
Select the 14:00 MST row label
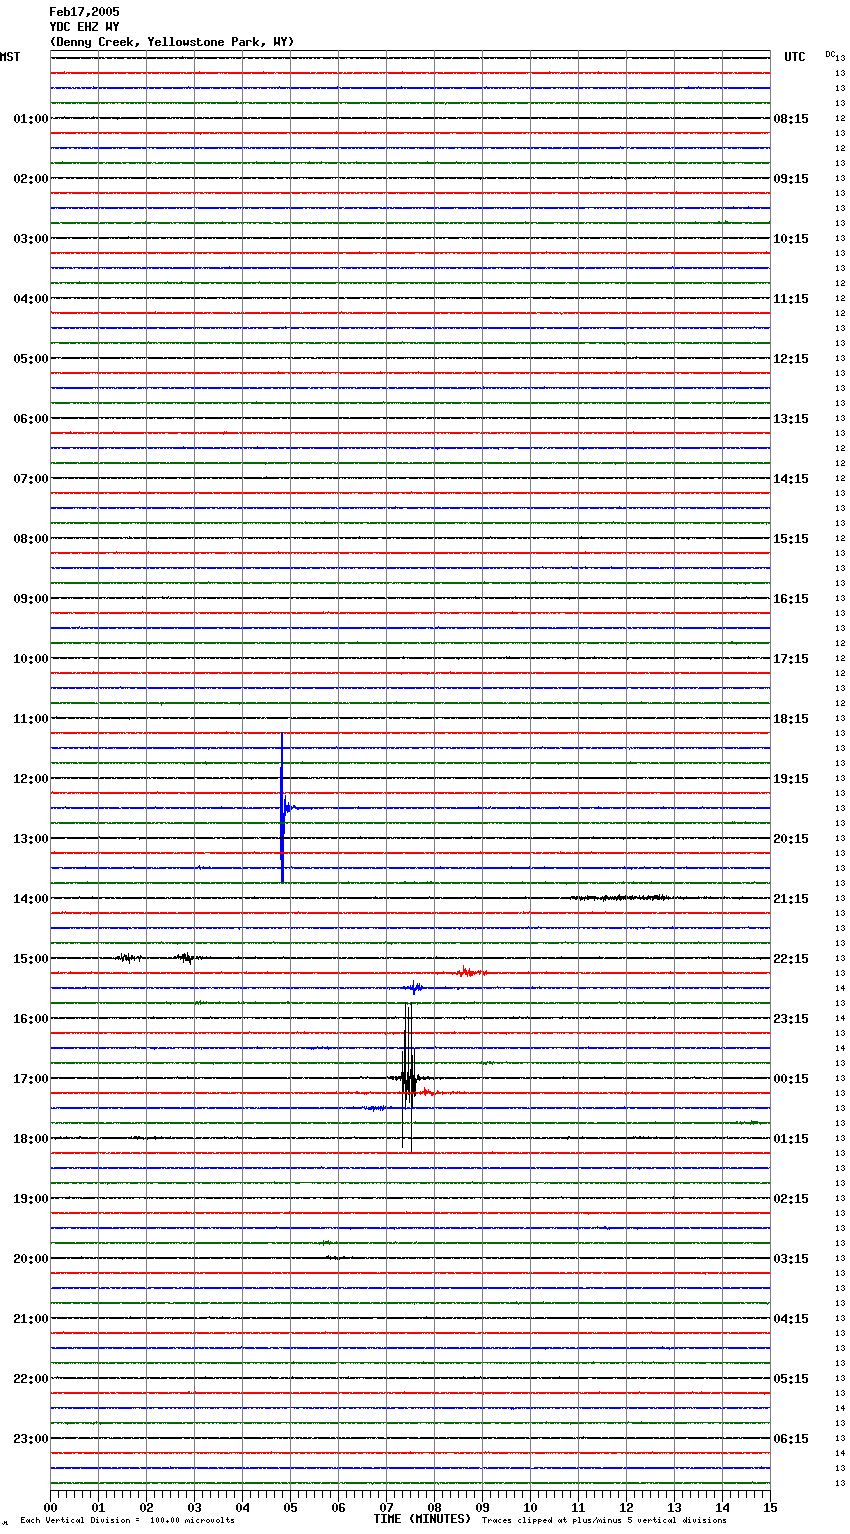click(30, 899)
